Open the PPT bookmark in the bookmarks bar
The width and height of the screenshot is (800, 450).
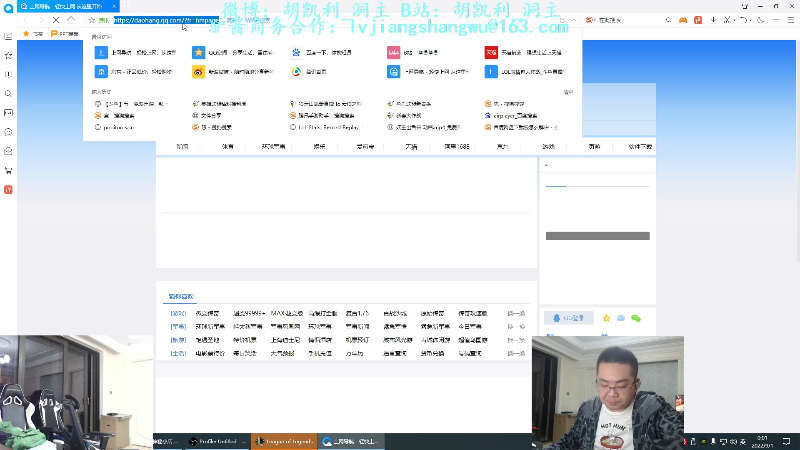[65, 34]
